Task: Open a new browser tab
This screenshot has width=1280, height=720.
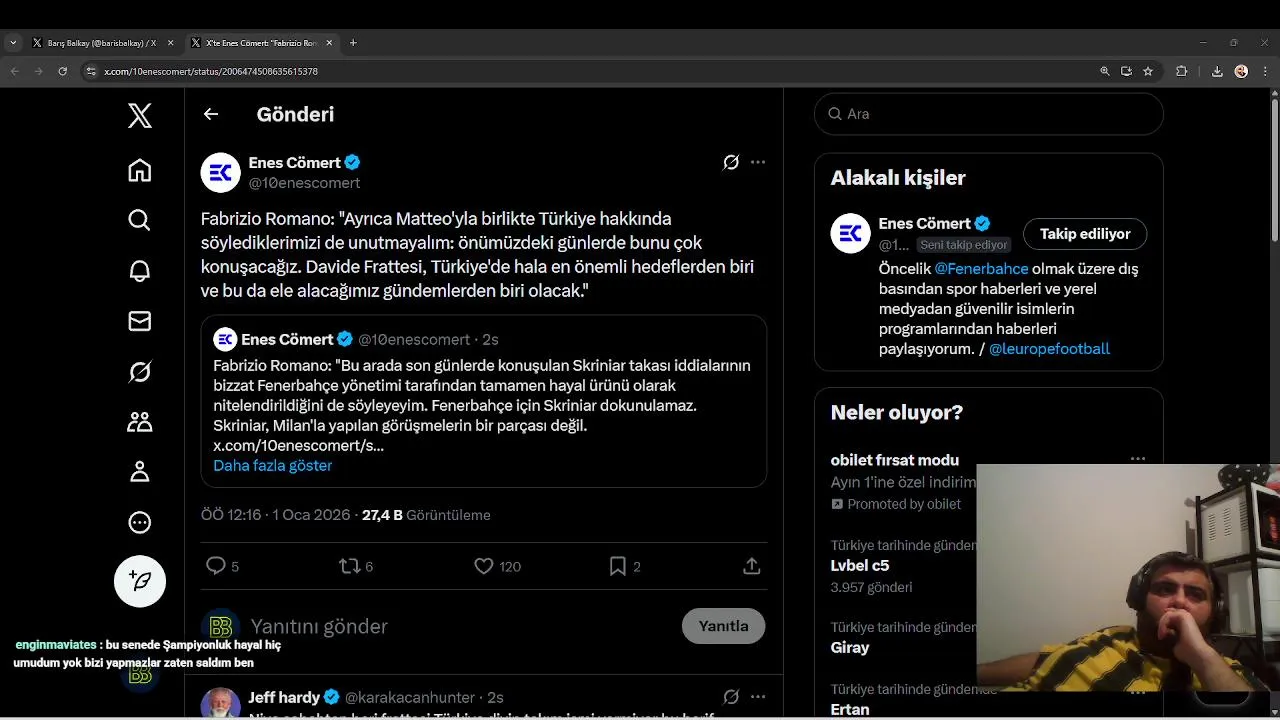Action: point(353,43)
